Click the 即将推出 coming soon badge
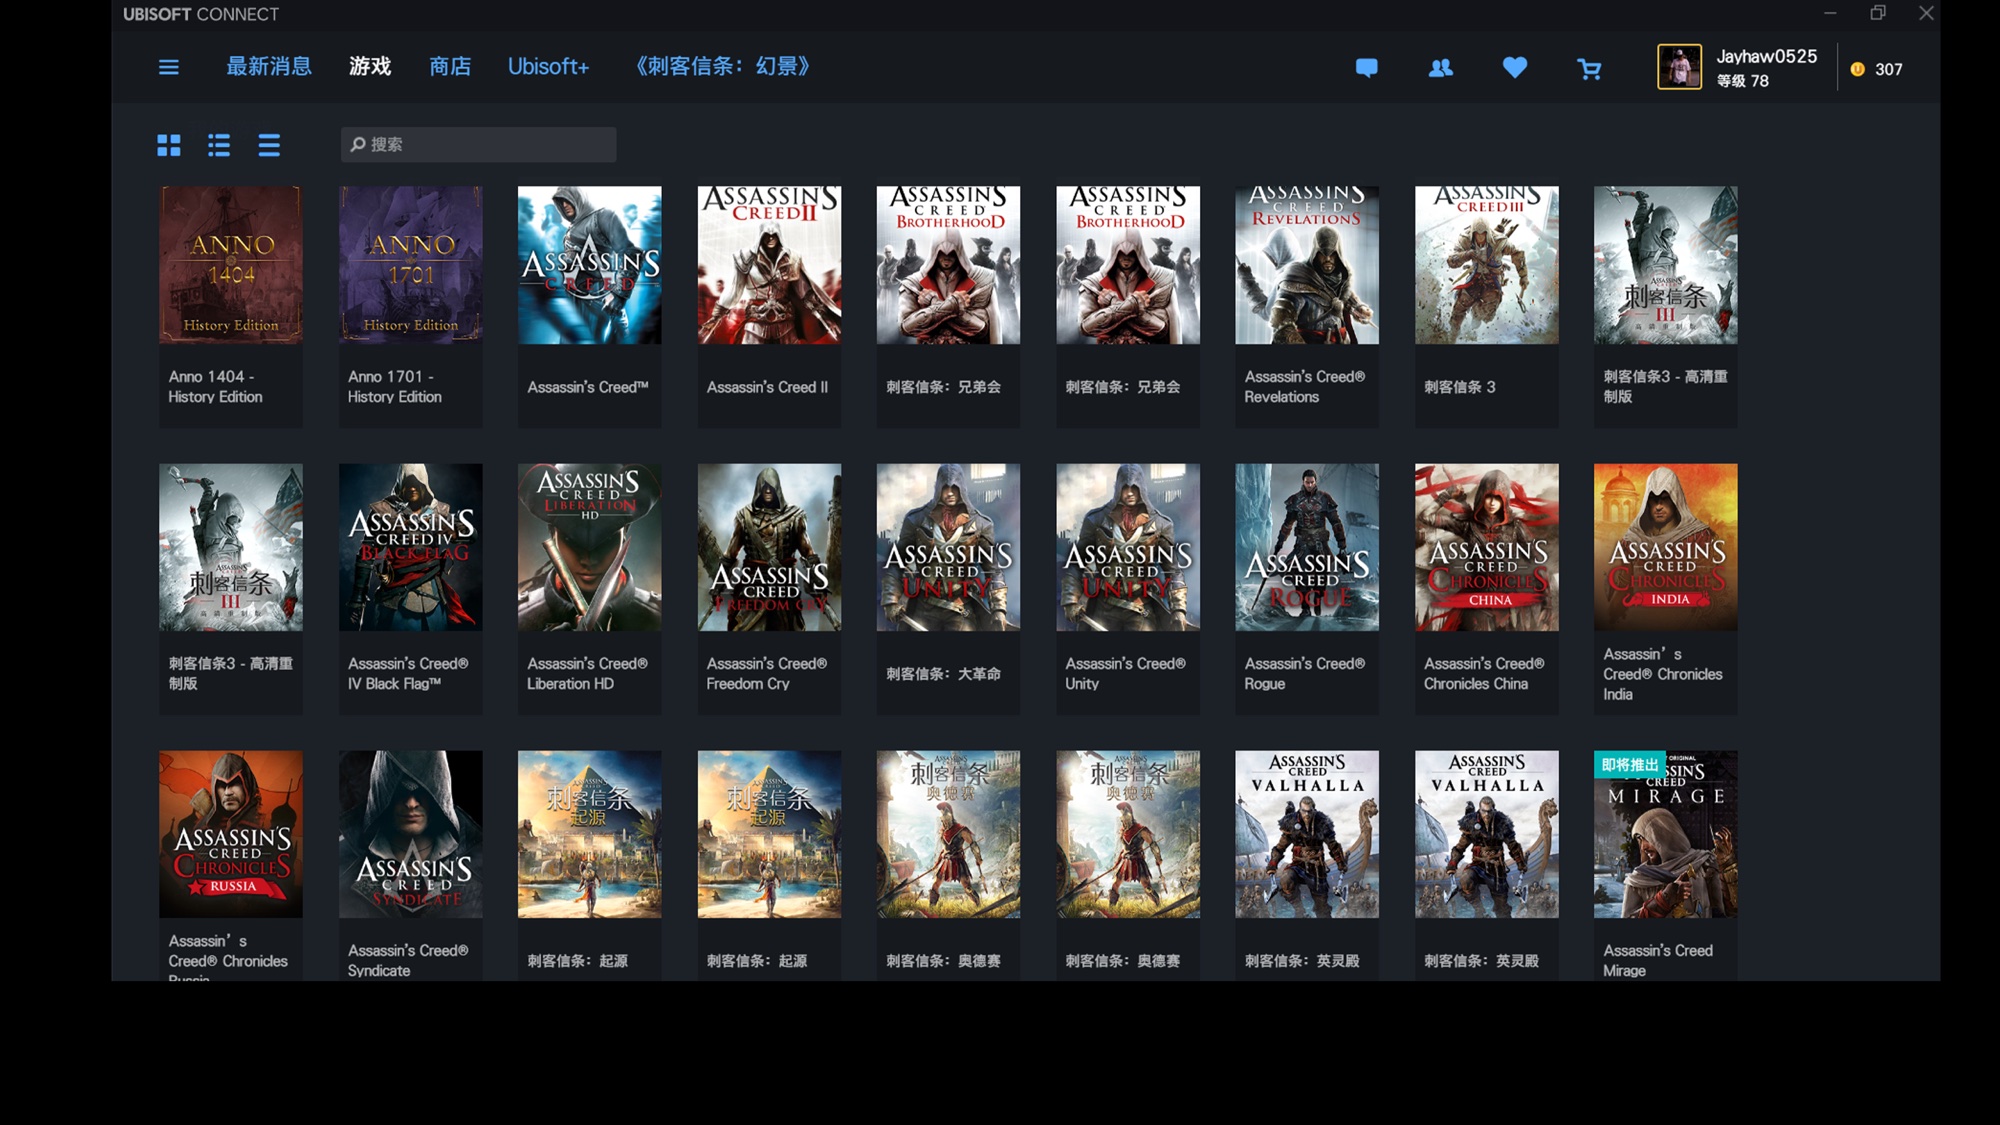Screen dimensions: 2000x1125 pos(1629,765)
